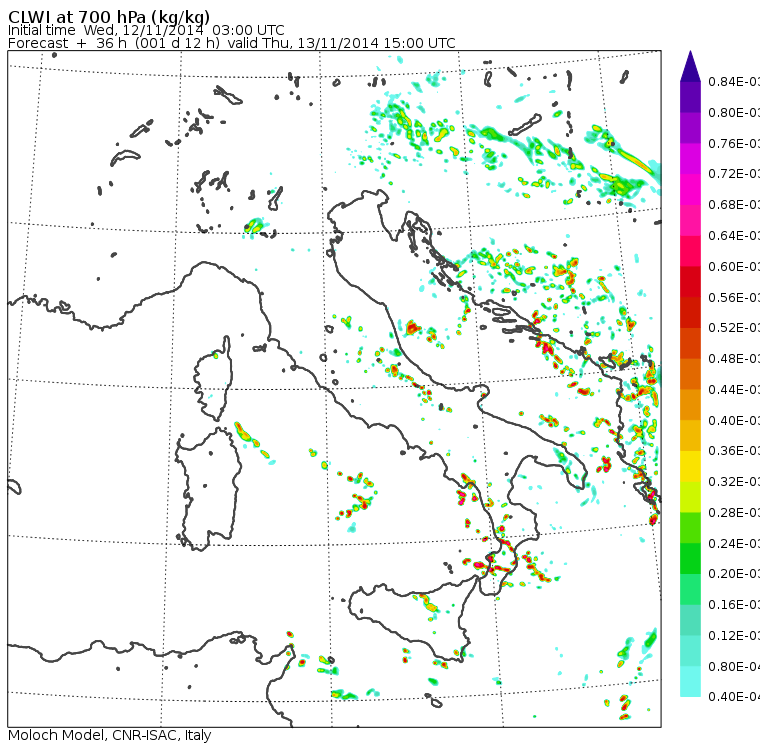760x749 pixels.
Task: Select the 0.64E-03 legend label
Action: coord(734,236)
